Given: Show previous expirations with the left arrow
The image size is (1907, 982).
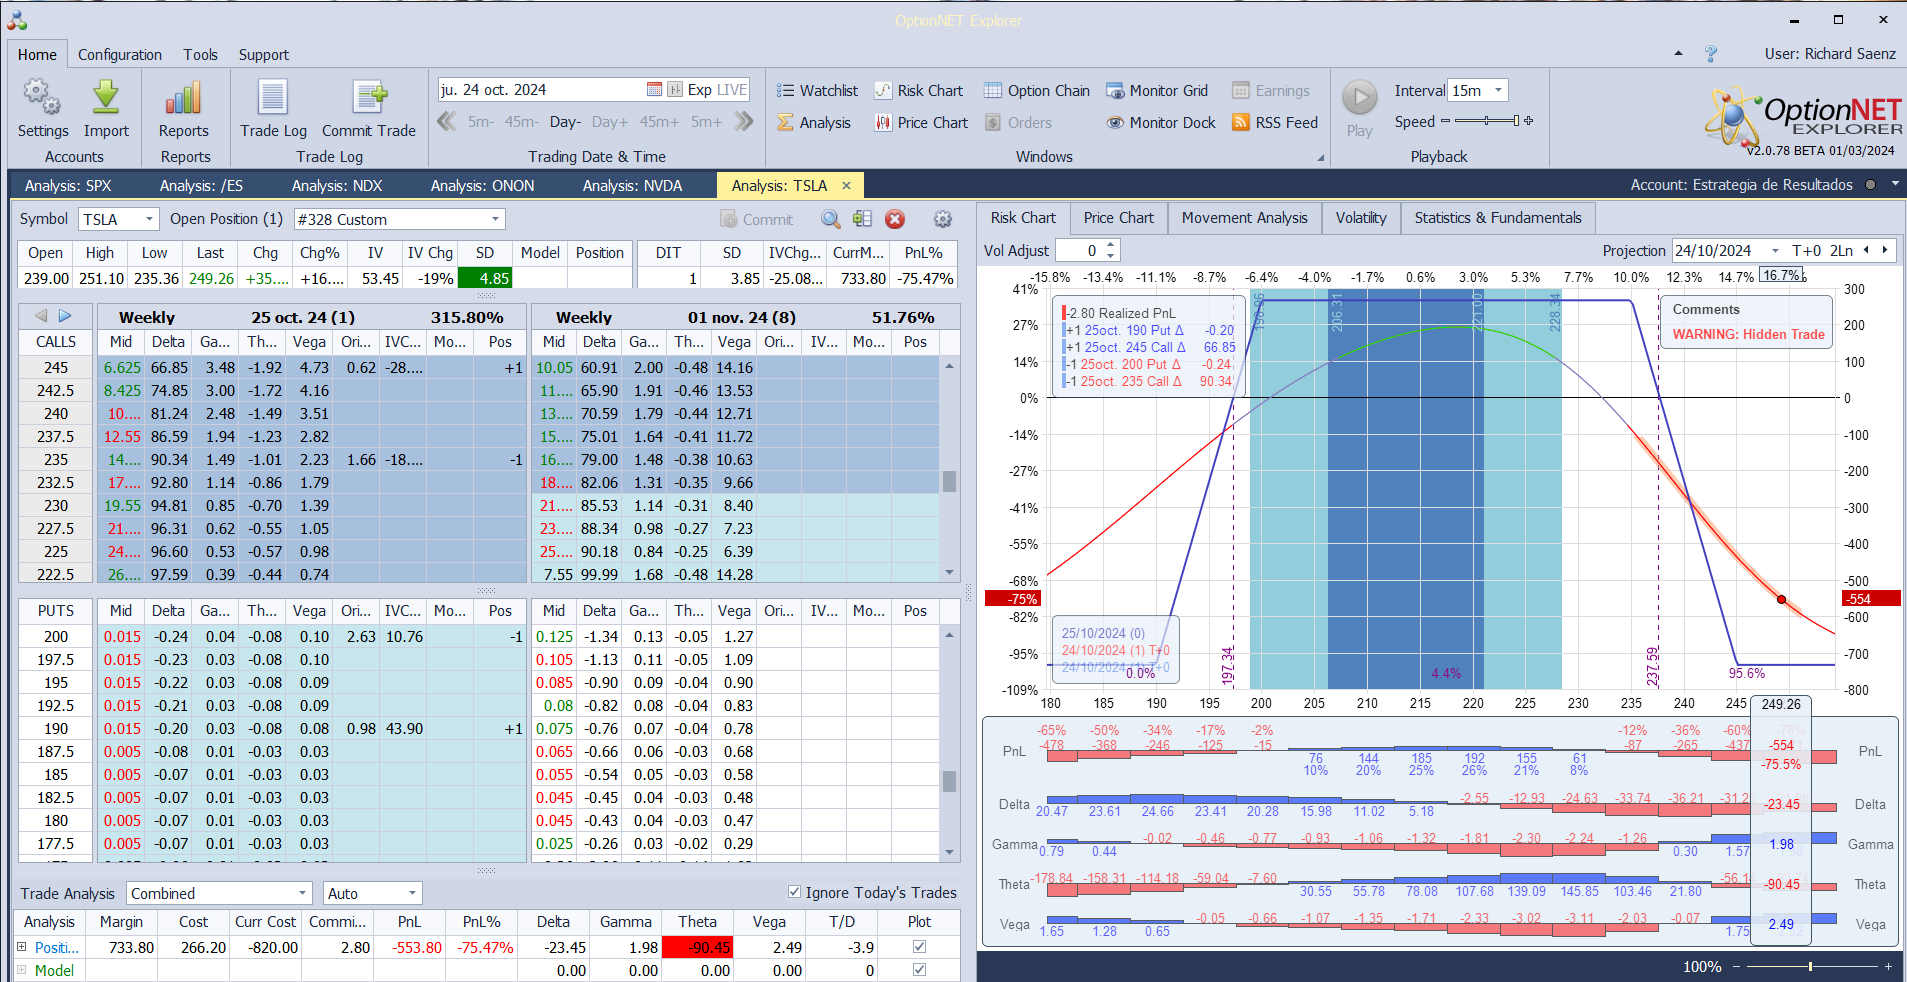Looking at the screenshot, I should point(41,316).
